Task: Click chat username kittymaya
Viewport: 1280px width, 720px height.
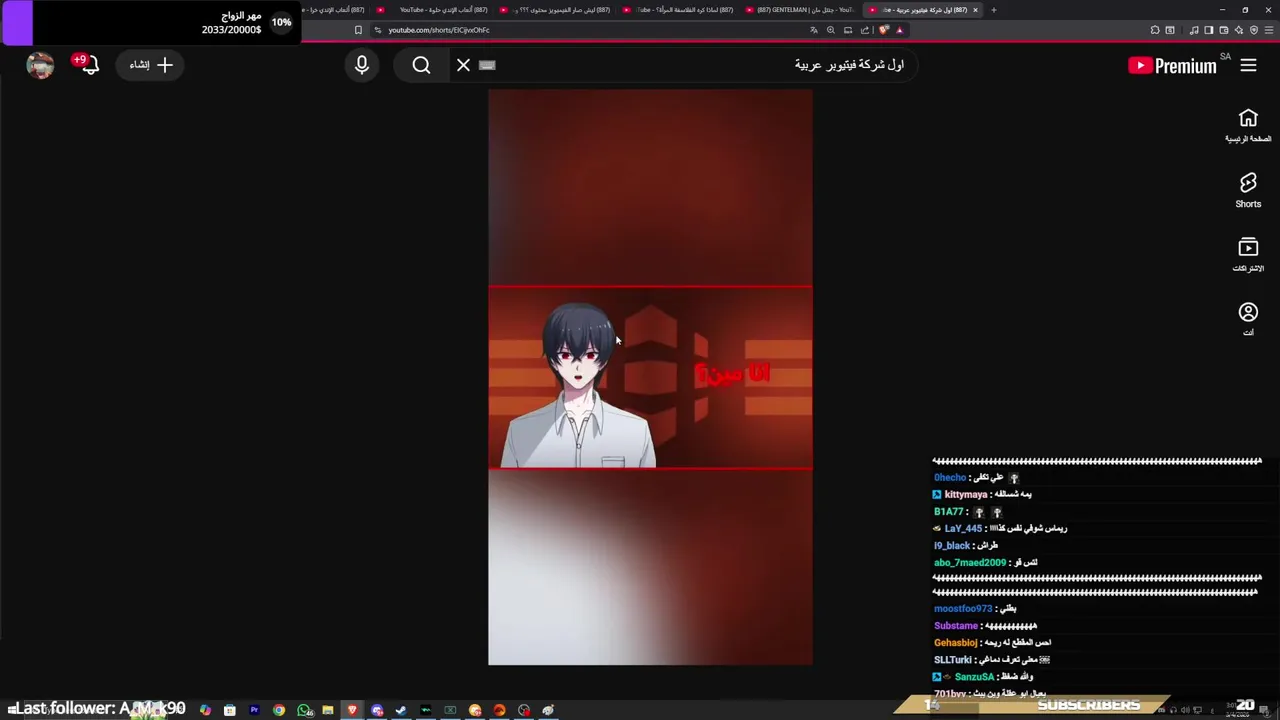Action: coord(965,494)
